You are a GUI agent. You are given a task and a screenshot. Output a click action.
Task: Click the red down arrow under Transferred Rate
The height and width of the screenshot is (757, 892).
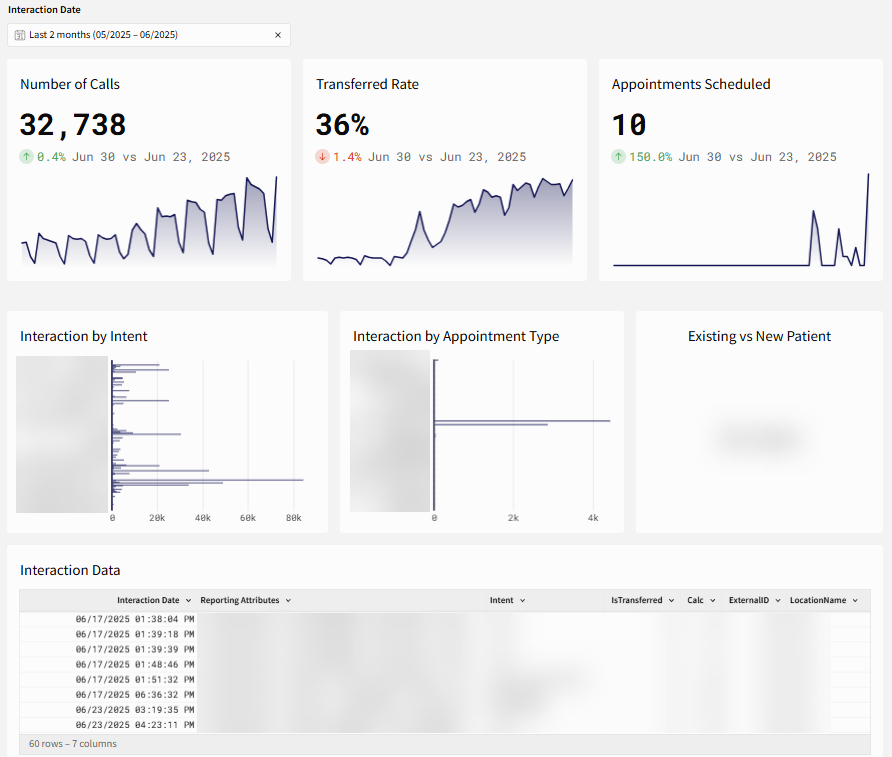pos(322,157)
